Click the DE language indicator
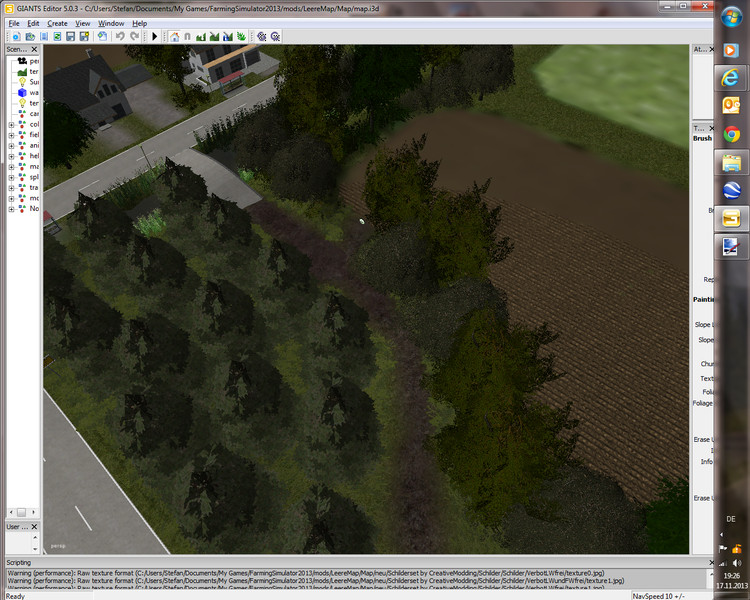 [x=731, y=519]
